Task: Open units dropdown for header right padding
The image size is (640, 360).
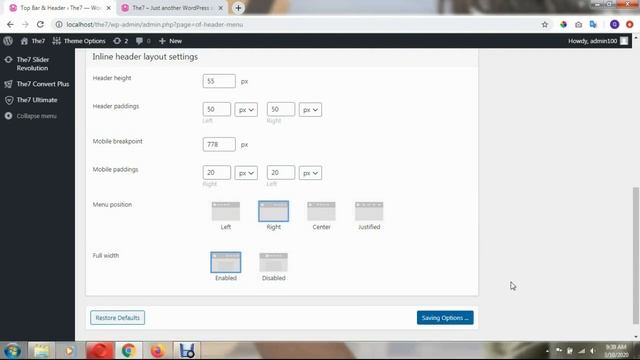Action: [310, 109]
